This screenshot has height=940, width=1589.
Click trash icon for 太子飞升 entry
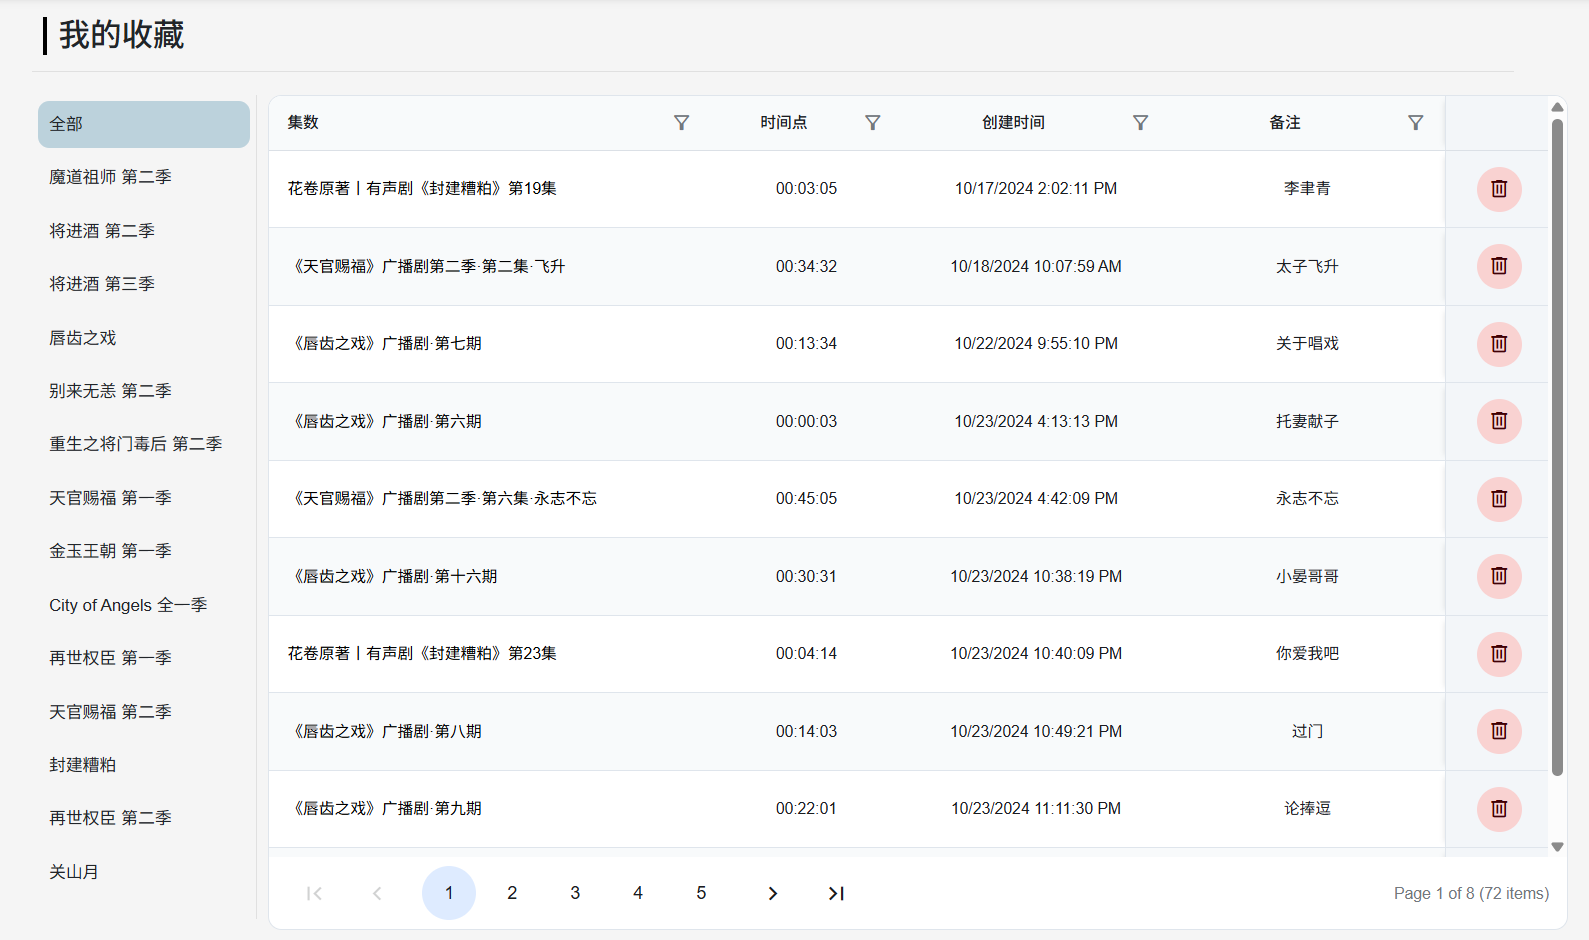click(x=1498, y=266)
